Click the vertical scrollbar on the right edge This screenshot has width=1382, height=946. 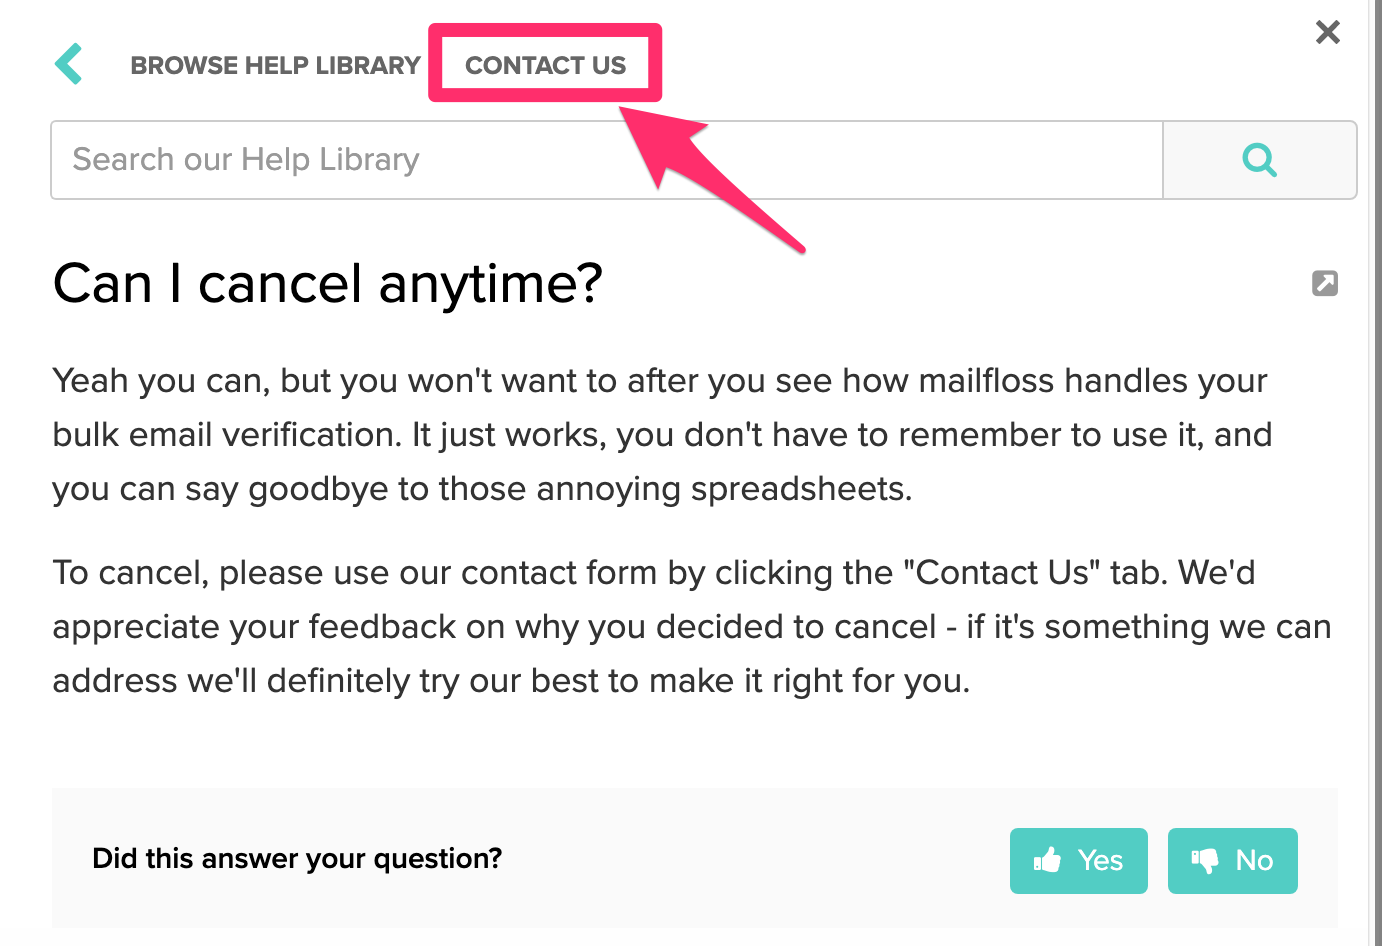pos(1376,473)
